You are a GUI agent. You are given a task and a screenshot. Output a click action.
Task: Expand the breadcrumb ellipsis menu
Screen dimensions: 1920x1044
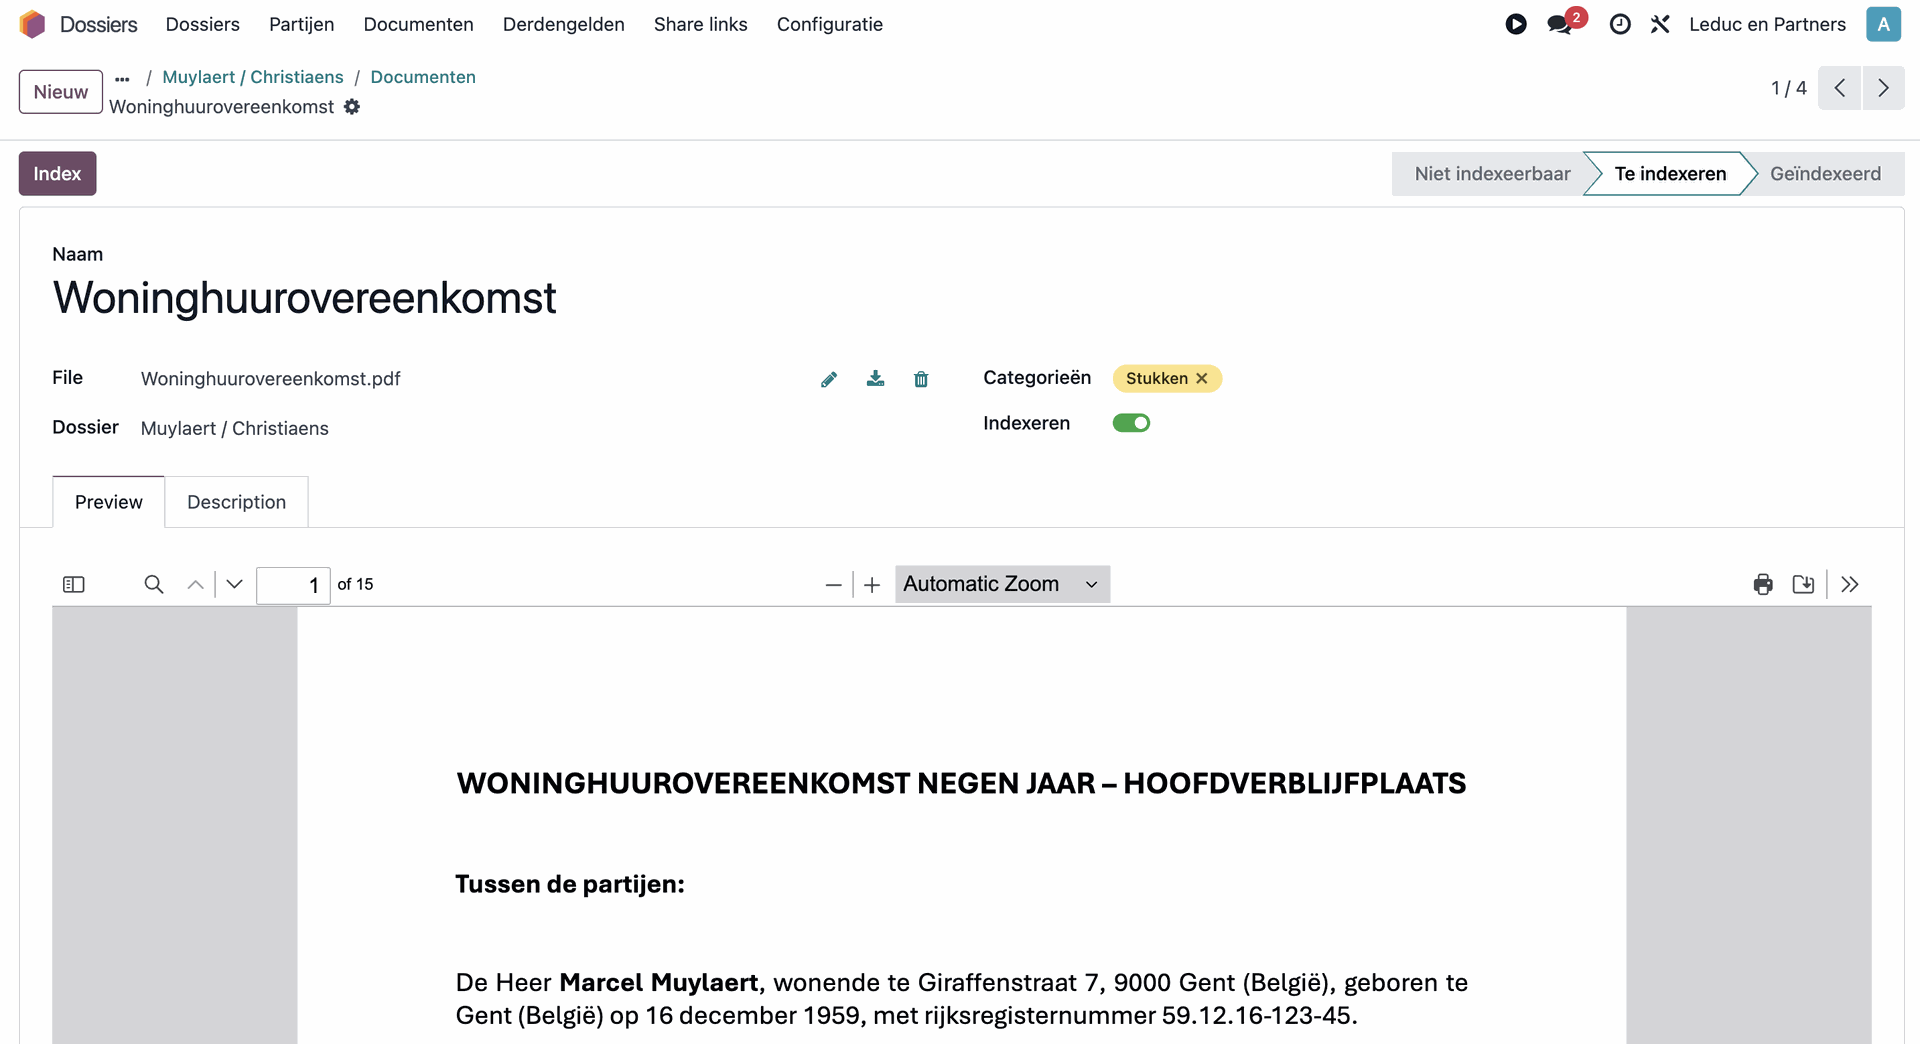click(x=122, y=78)
